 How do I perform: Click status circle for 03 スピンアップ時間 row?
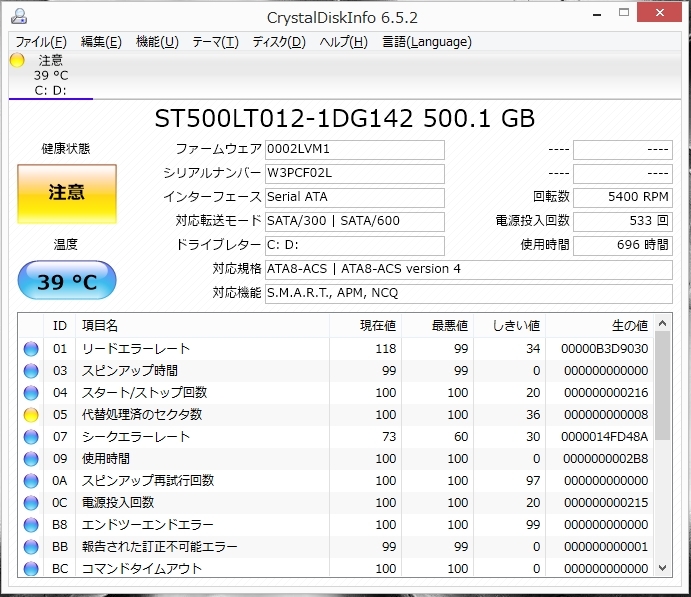click(x=31, y=371)
